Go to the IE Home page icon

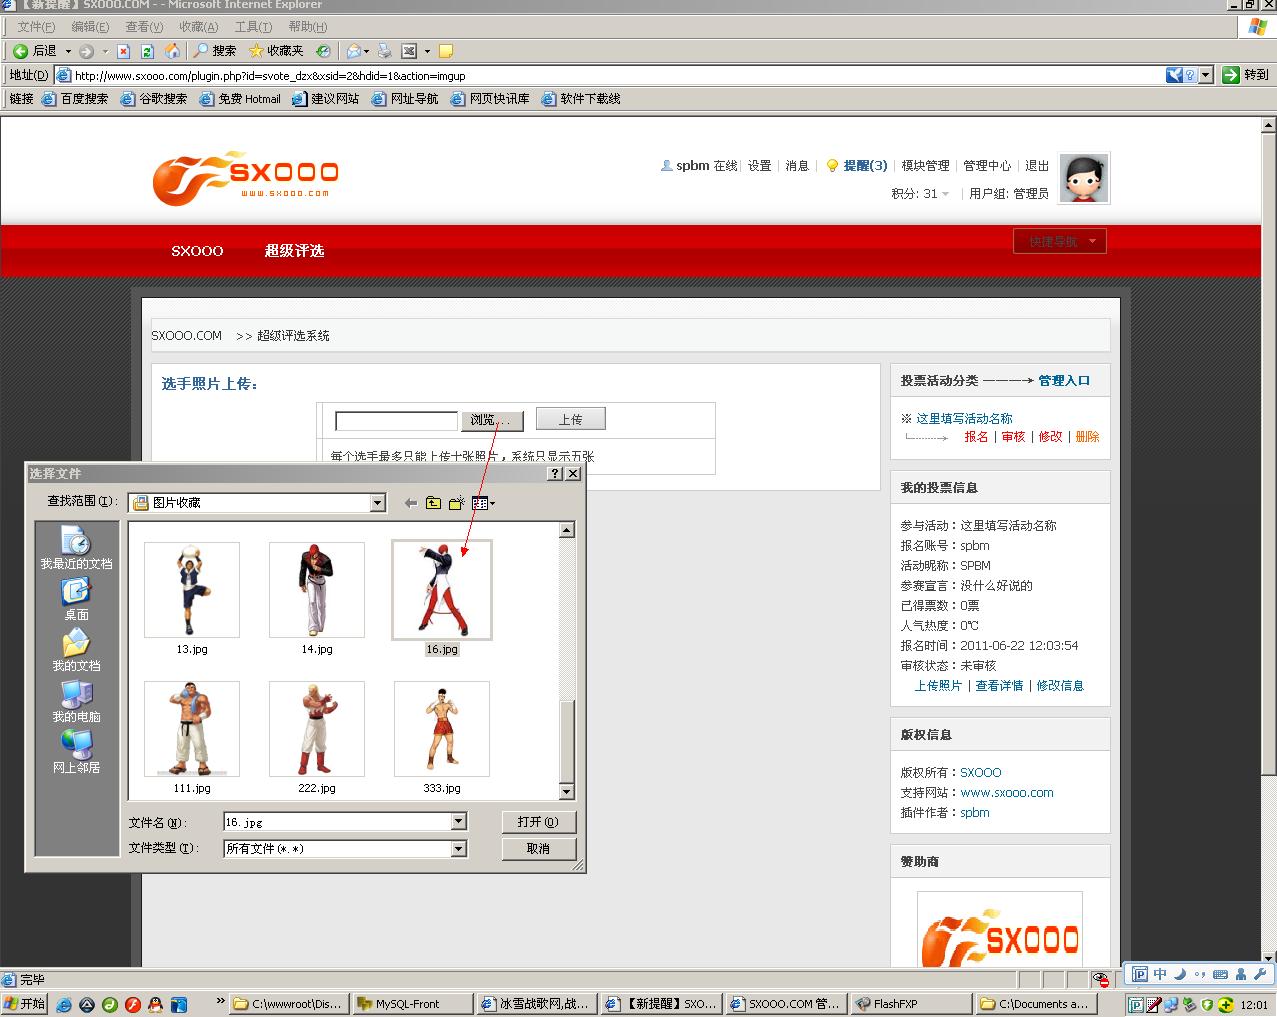[172, 51]
